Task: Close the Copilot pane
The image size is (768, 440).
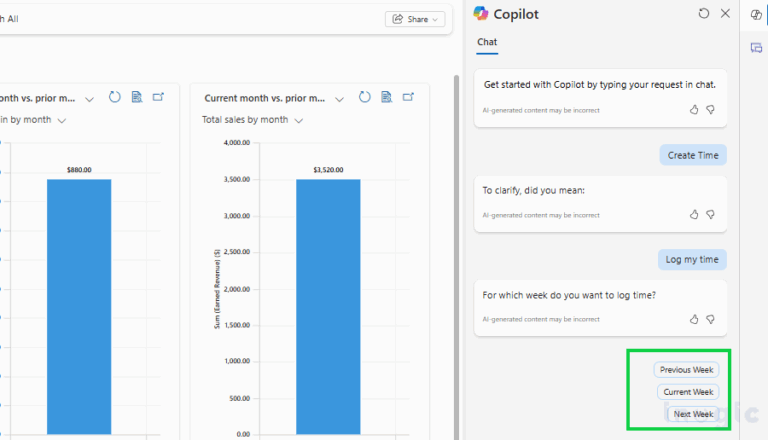Action: tap(725, 14)
